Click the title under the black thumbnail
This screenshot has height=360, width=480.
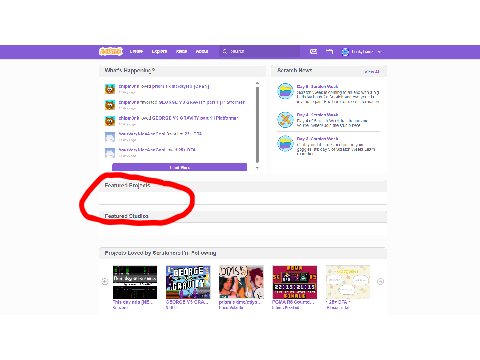(x=133, y=302)
